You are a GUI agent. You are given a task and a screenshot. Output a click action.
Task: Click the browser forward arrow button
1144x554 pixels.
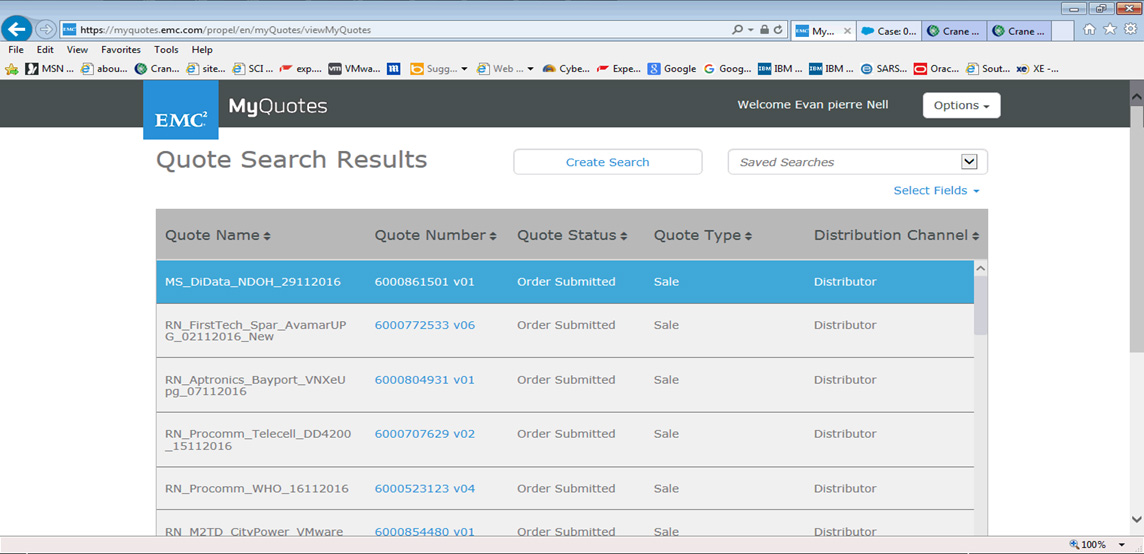tap(45, 30)
